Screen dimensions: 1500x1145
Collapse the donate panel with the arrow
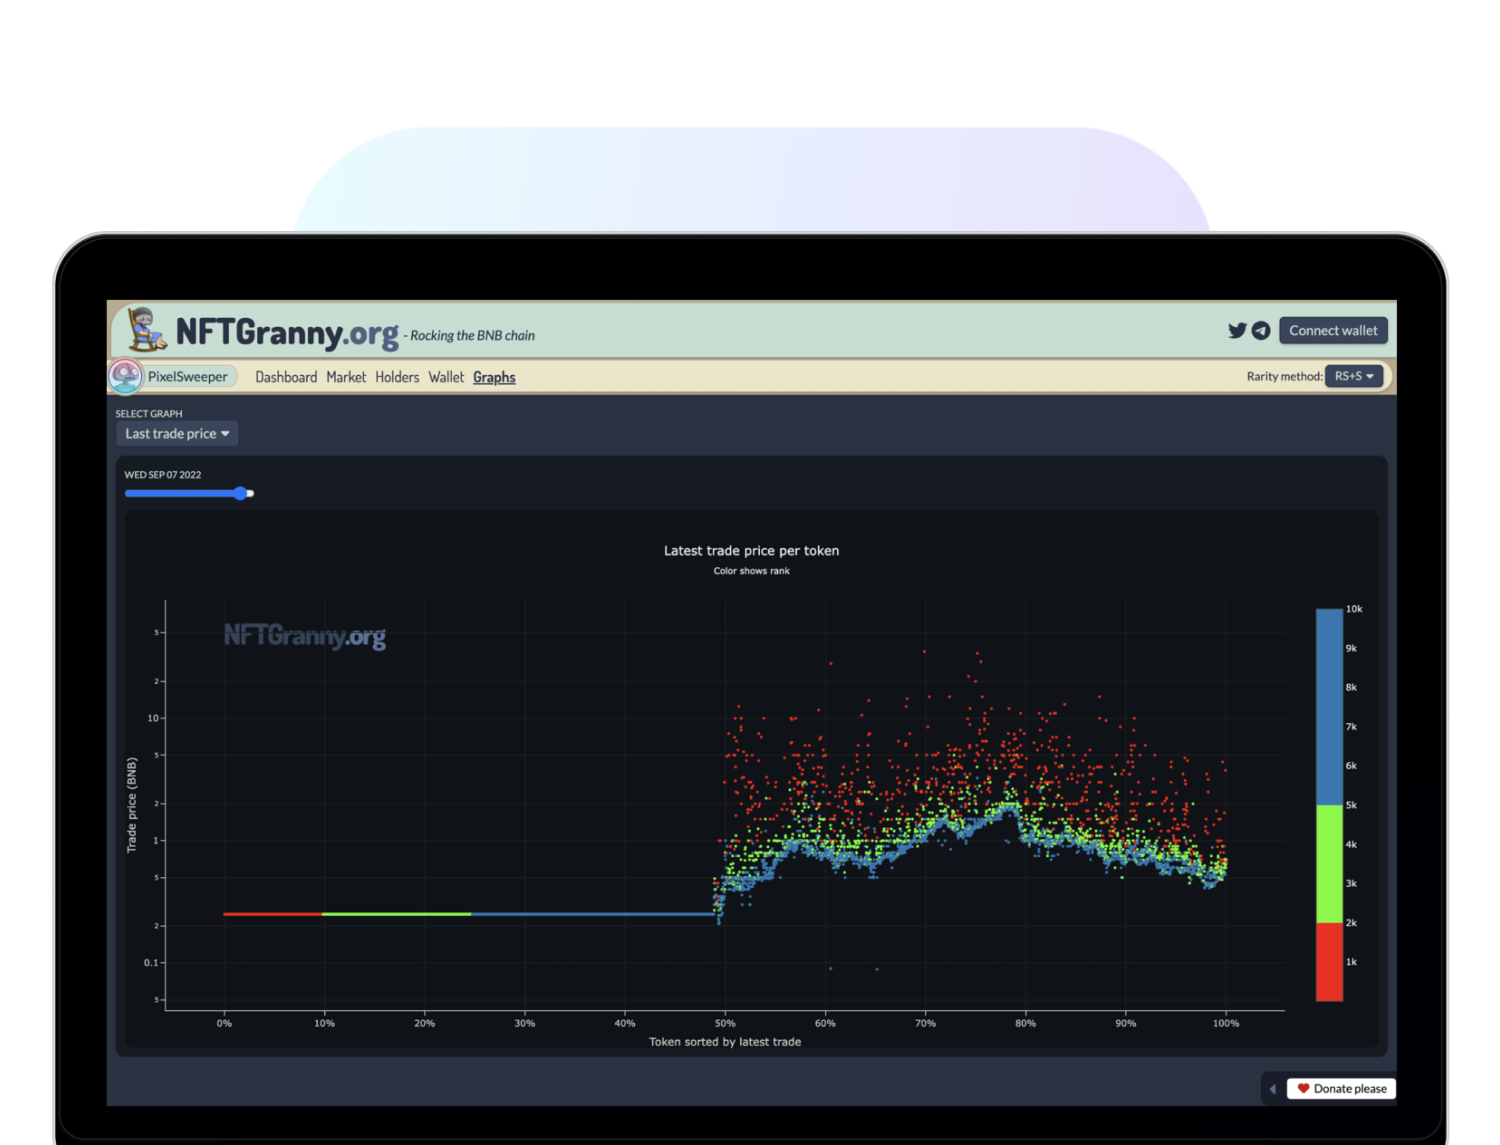[1273, 1088]
